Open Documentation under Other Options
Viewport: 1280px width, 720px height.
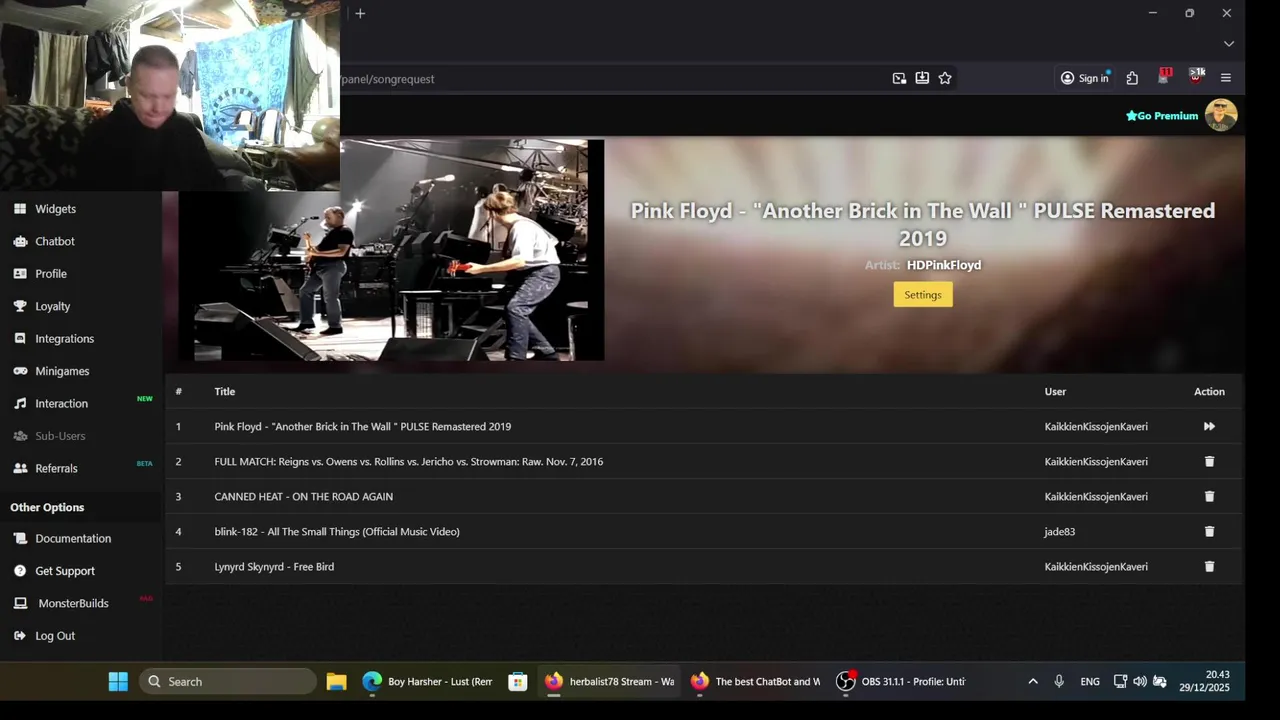click(73, 538)
